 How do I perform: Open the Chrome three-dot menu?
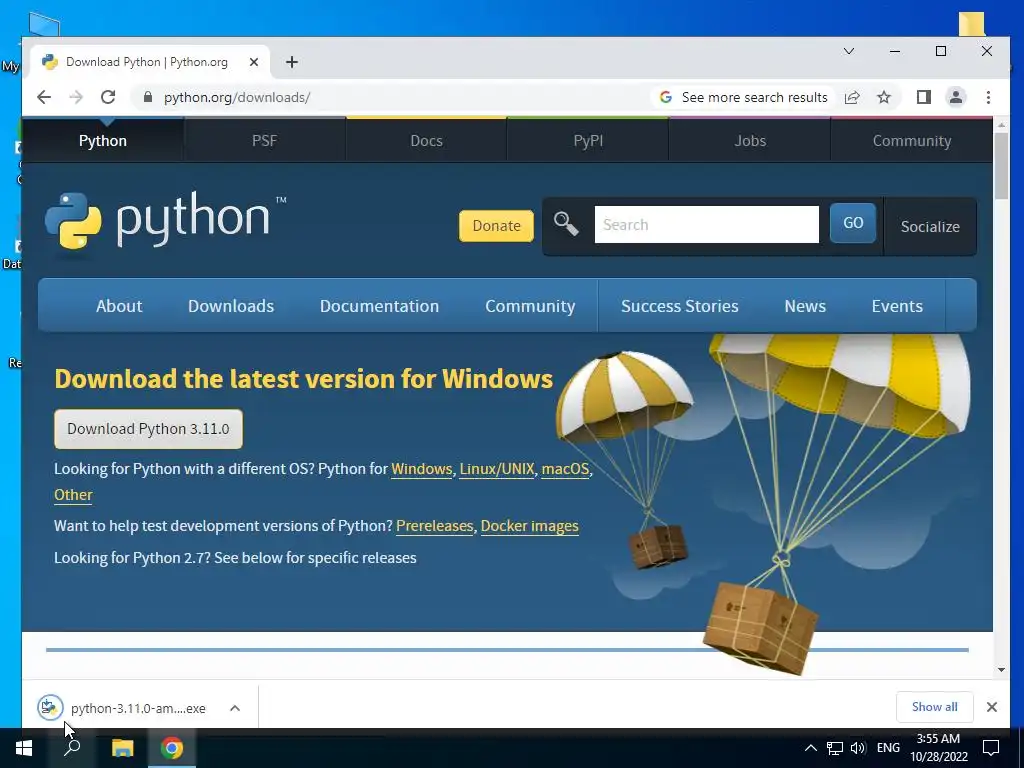point(988,97)
